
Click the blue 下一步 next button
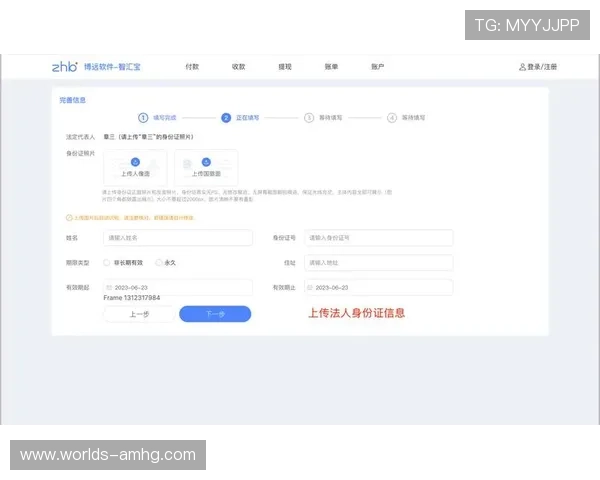(x=215, y=314)
